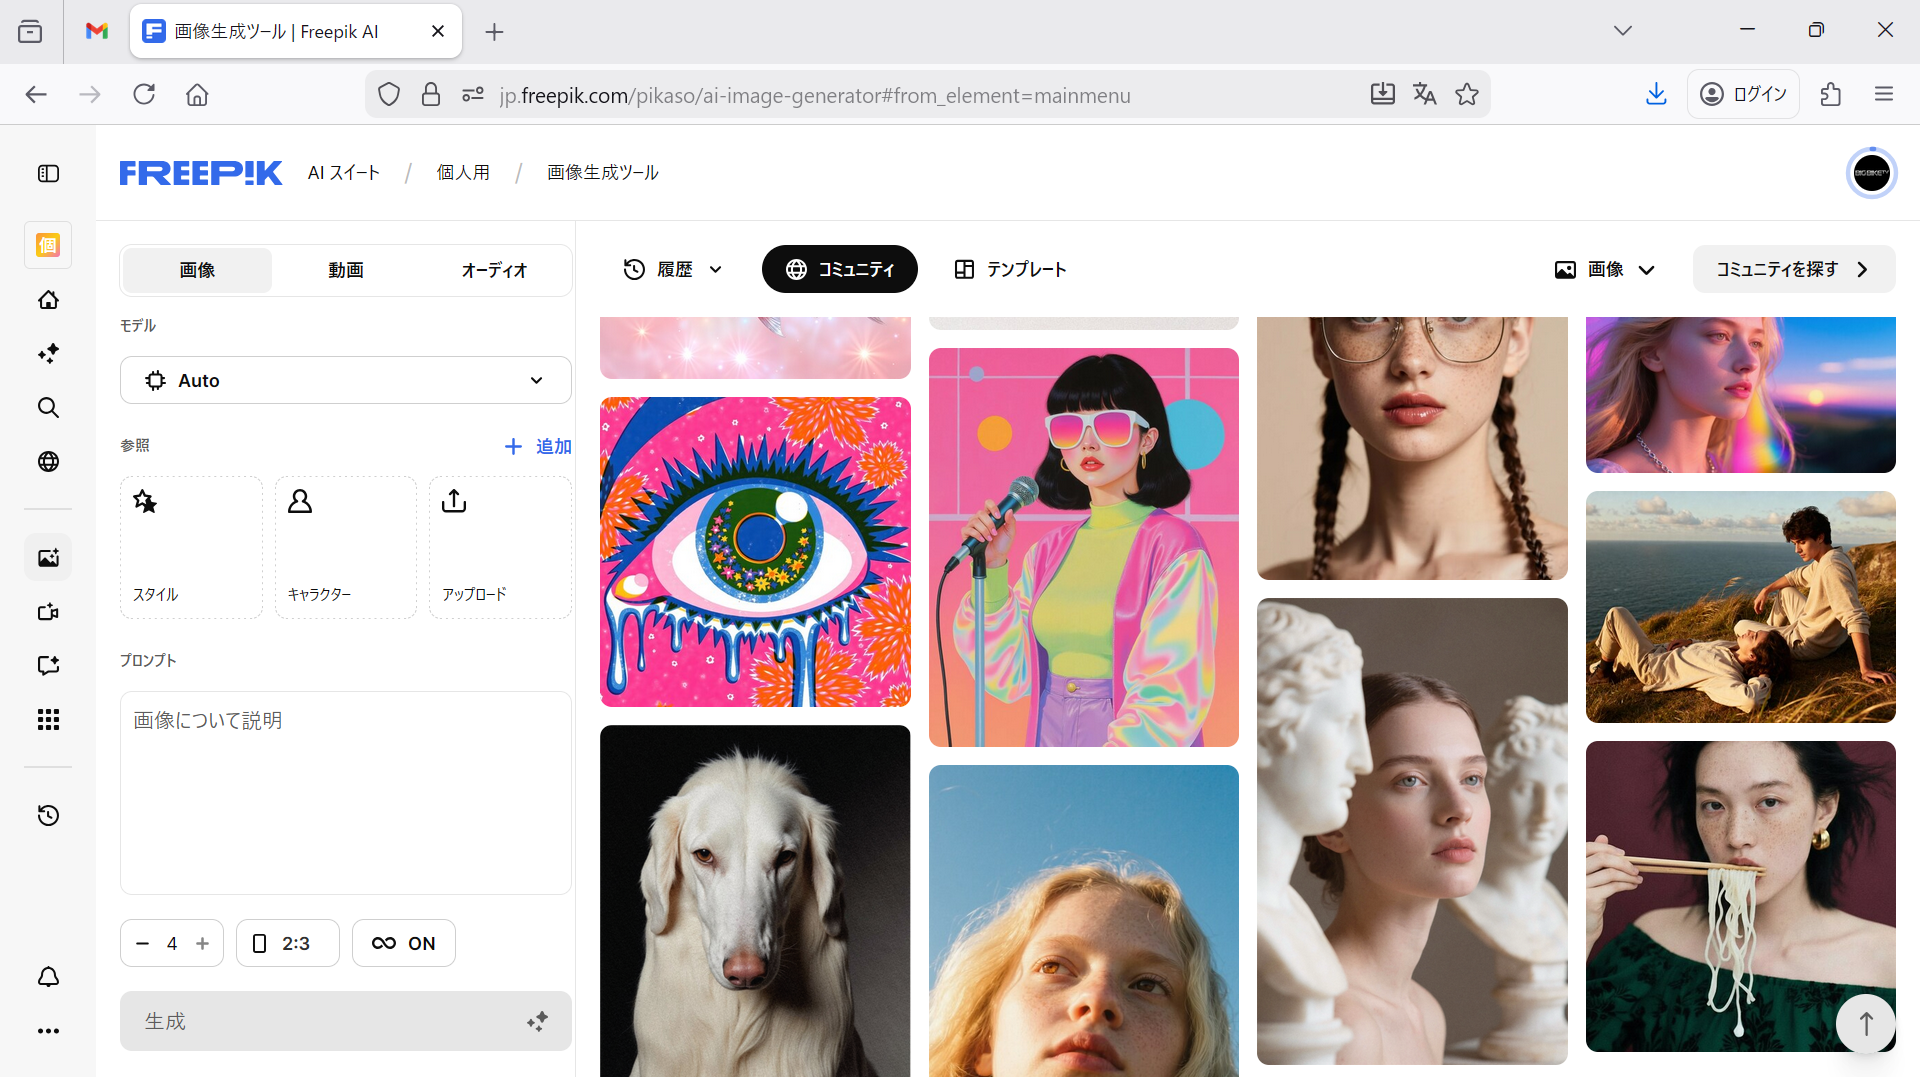View history via the sidebar clock icon
This screenshot has width=1920, height=1077.
[48, 815]
